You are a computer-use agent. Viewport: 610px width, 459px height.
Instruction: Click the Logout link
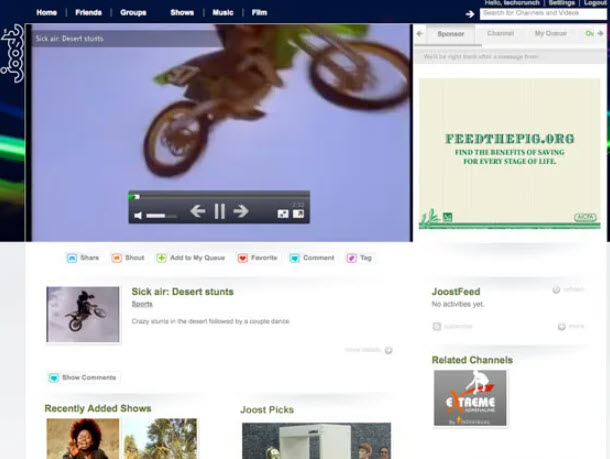coord(594,3)
